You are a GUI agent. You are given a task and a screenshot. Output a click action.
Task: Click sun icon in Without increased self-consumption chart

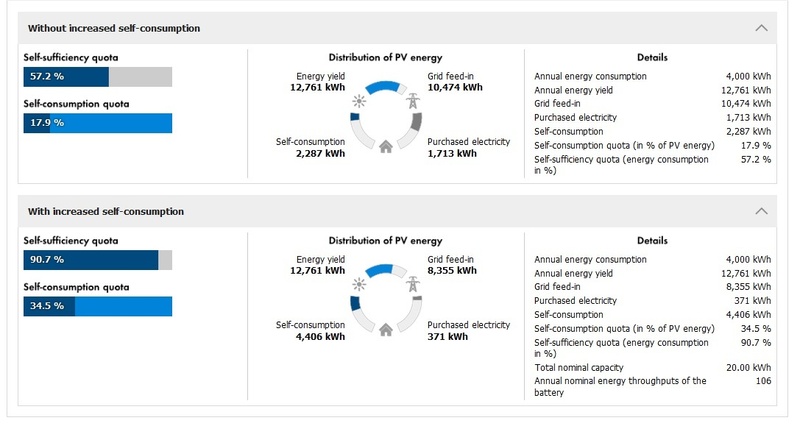359,99
